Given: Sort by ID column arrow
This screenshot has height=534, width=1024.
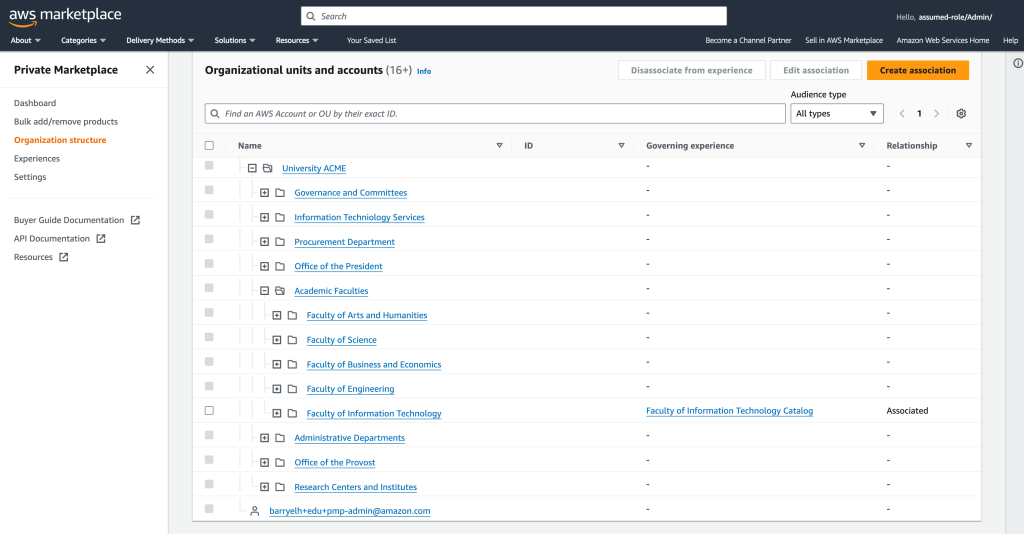Looking at the screenshot, I should coord(621,146).
